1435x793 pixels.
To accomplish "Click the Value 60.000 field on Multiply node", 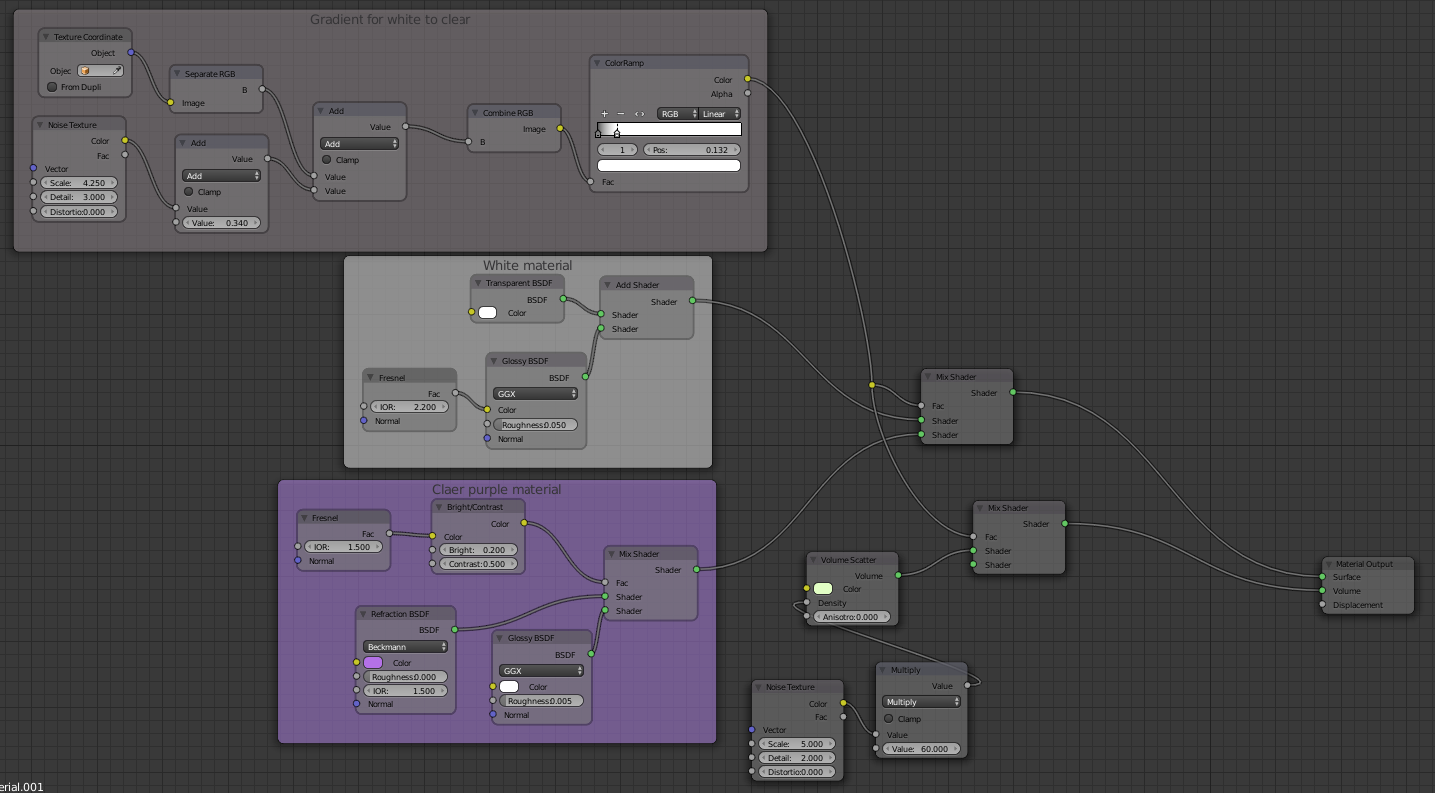I will click(922, 749).
